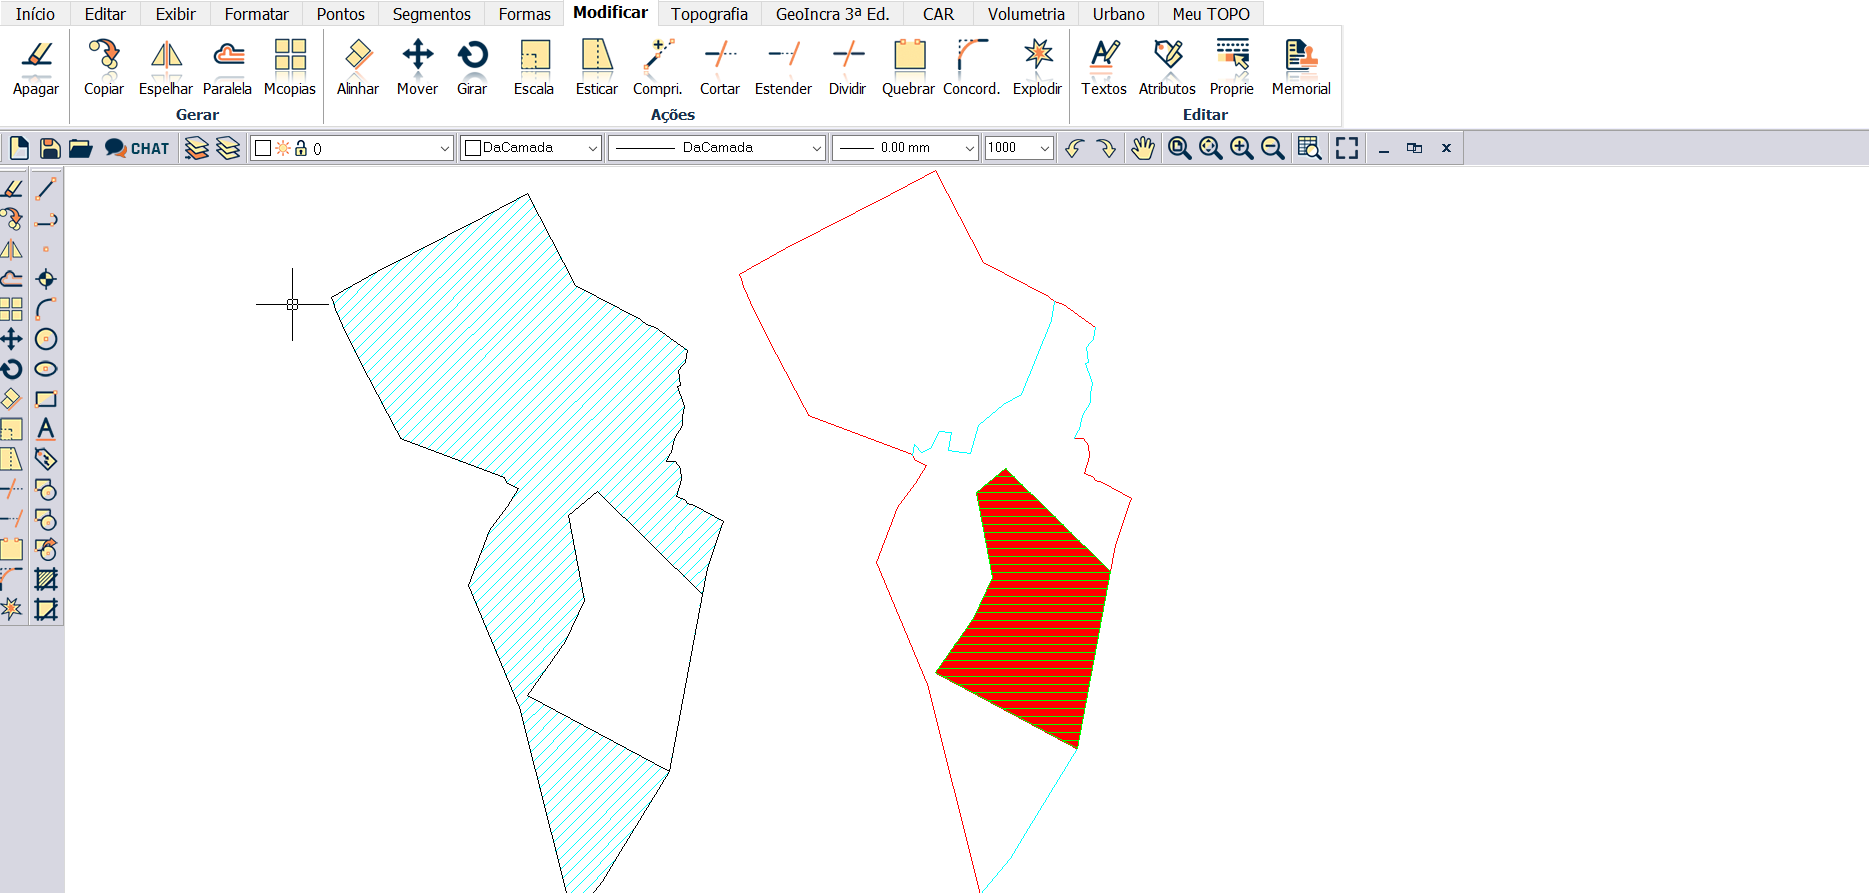Open the CHAT button
The image size is (1869, 894).
click(x=137, y=148)
